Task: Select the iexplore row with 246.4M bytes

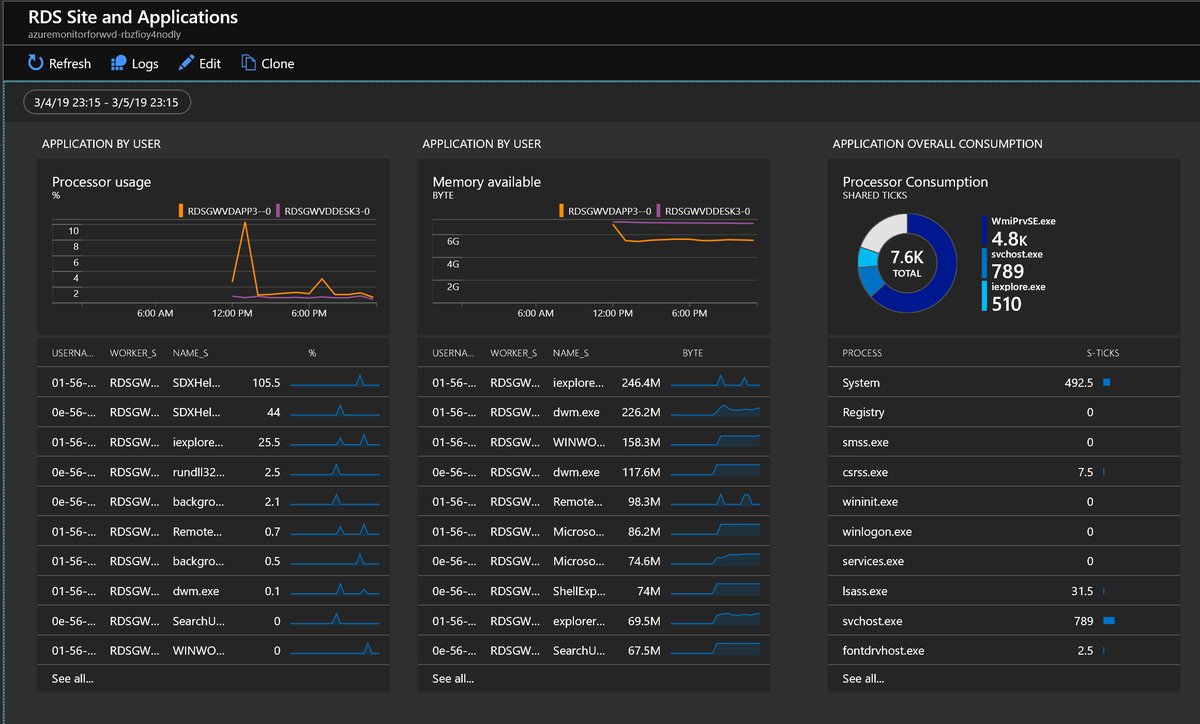Action: pyautogui.click(x=594, y=382)
